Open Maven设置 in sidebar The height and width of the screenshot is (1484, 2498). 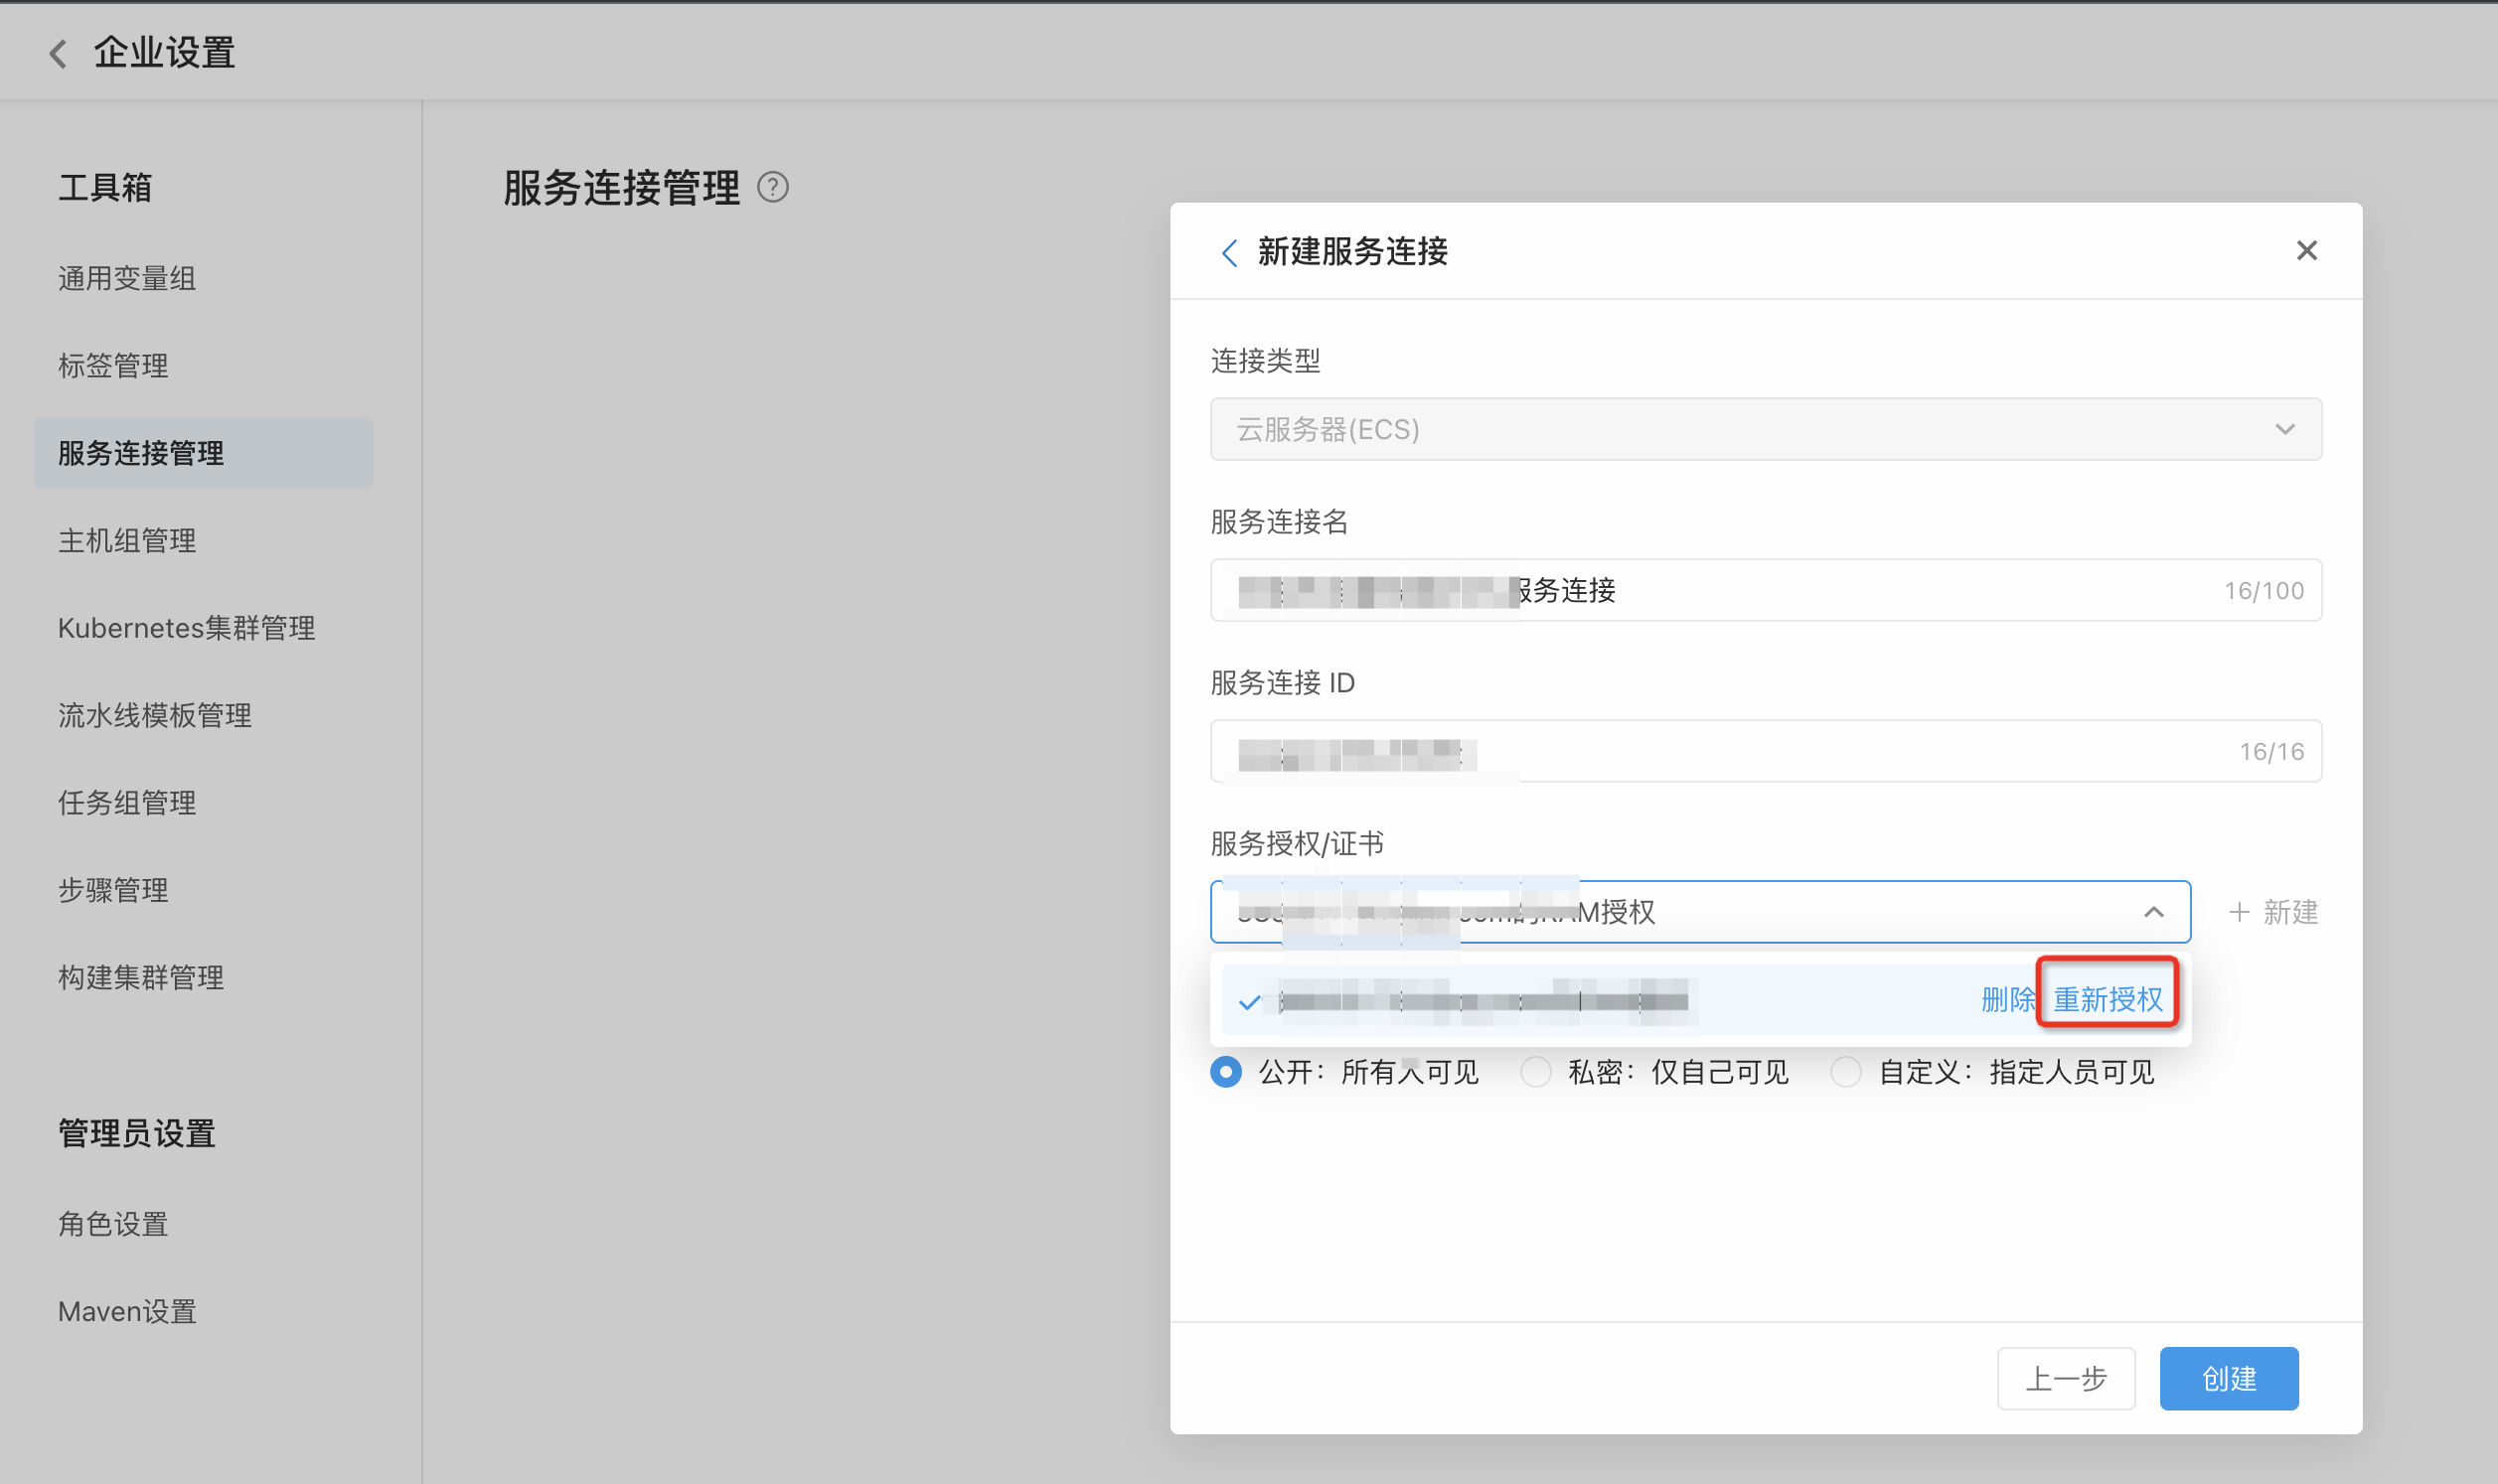tap(127, 1312)
